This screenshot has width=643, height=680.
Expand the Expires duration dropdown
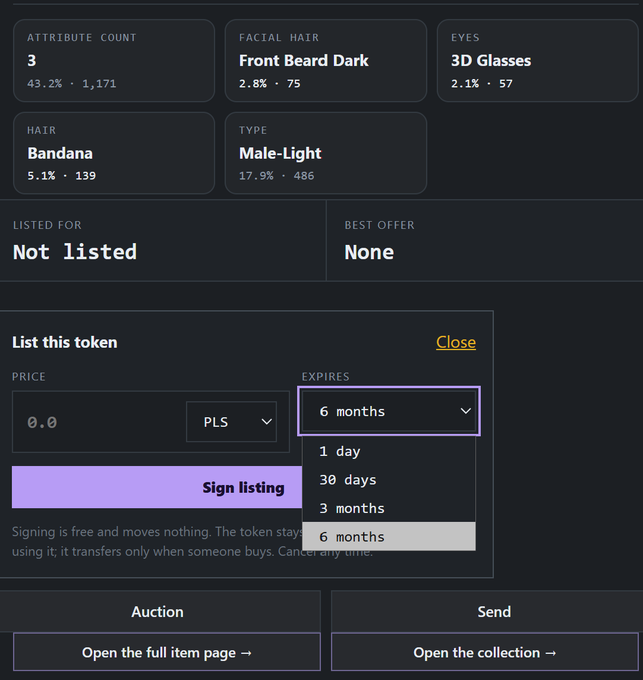tap(389, 411)
